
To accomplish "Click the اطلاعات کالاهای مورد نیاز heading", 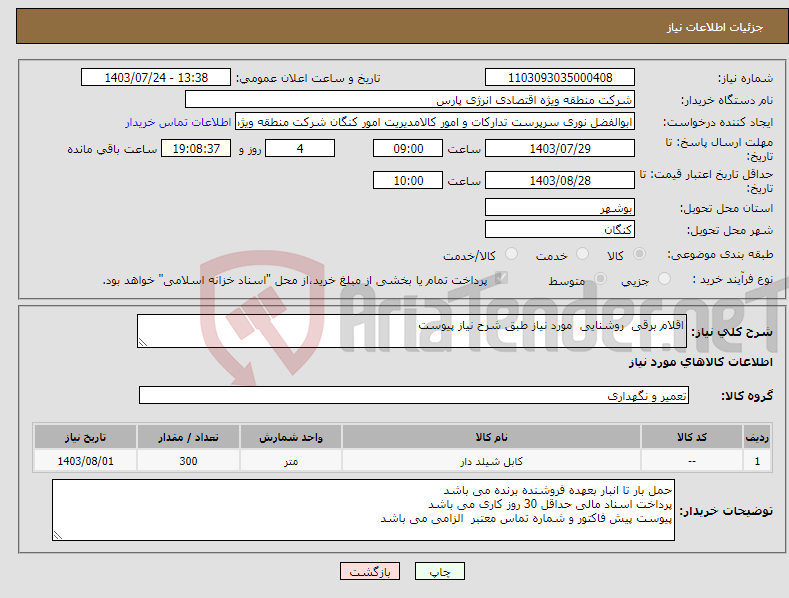I will pos(700,362).
